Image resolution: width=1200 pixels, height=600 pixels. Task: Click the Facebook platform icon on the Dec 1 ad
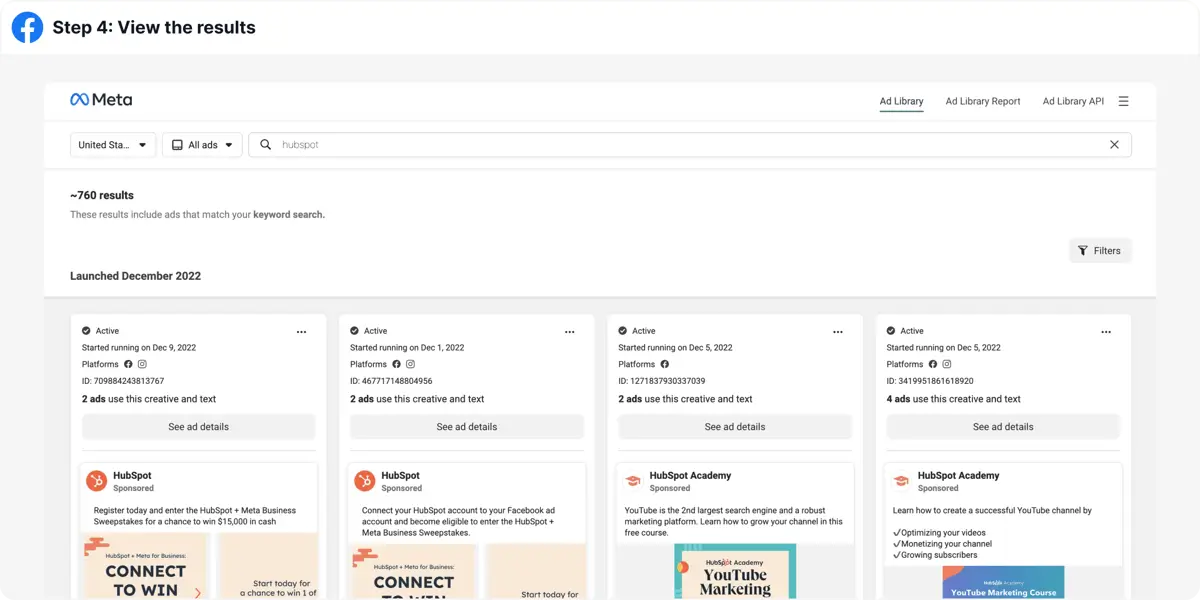(396, 365)
